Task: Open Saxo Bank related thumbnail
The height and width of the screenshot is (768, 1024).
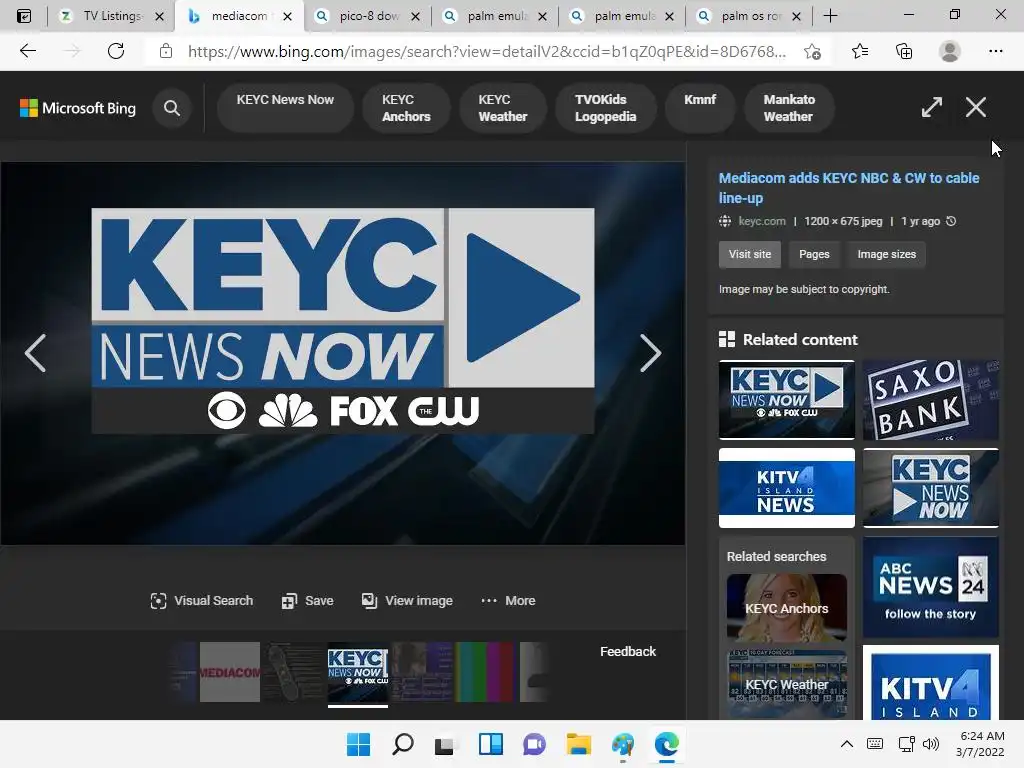Action: tap(931, 400)
